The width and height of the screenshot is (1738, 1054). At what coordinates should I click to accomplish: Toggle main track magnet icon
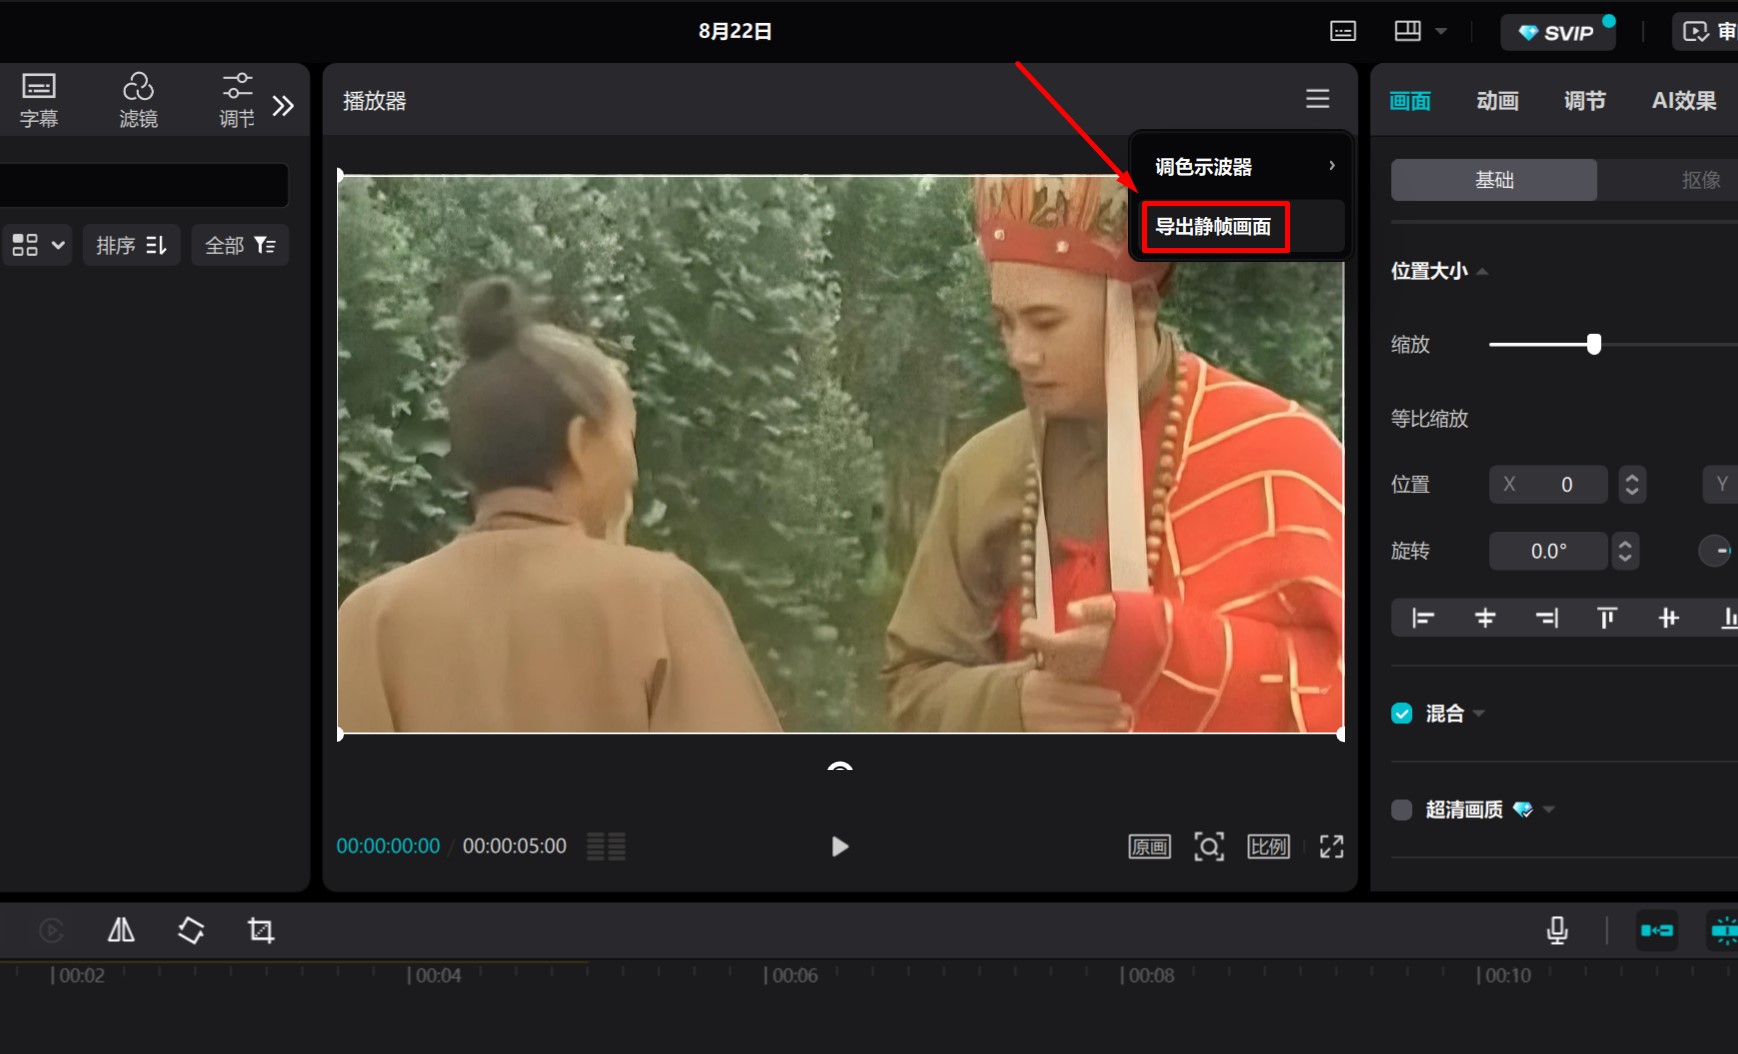point(1657,931)
